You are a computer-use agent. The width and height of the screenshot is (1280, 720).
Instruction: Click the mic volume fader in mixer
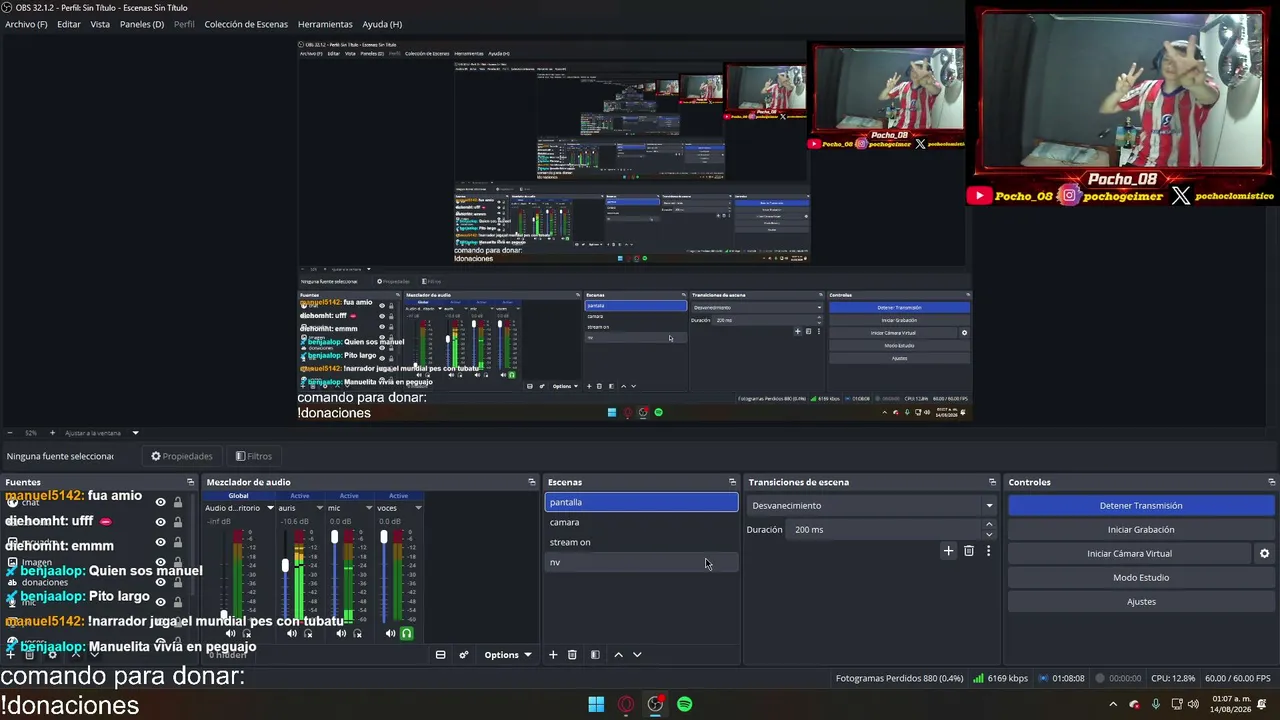pos(334,537)
